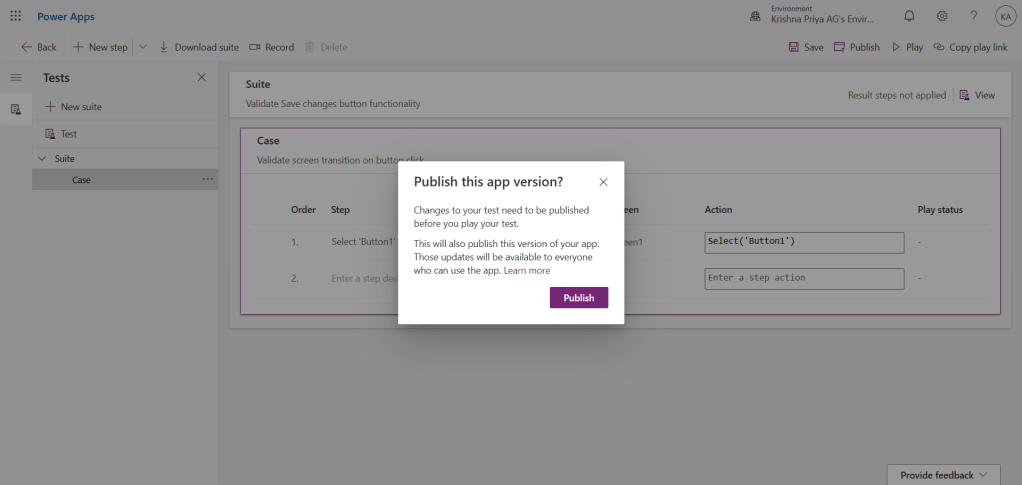Screen dimensions: 1022x485
Task: Click the Tests panel icon in left rail
Action: (15, 109)
